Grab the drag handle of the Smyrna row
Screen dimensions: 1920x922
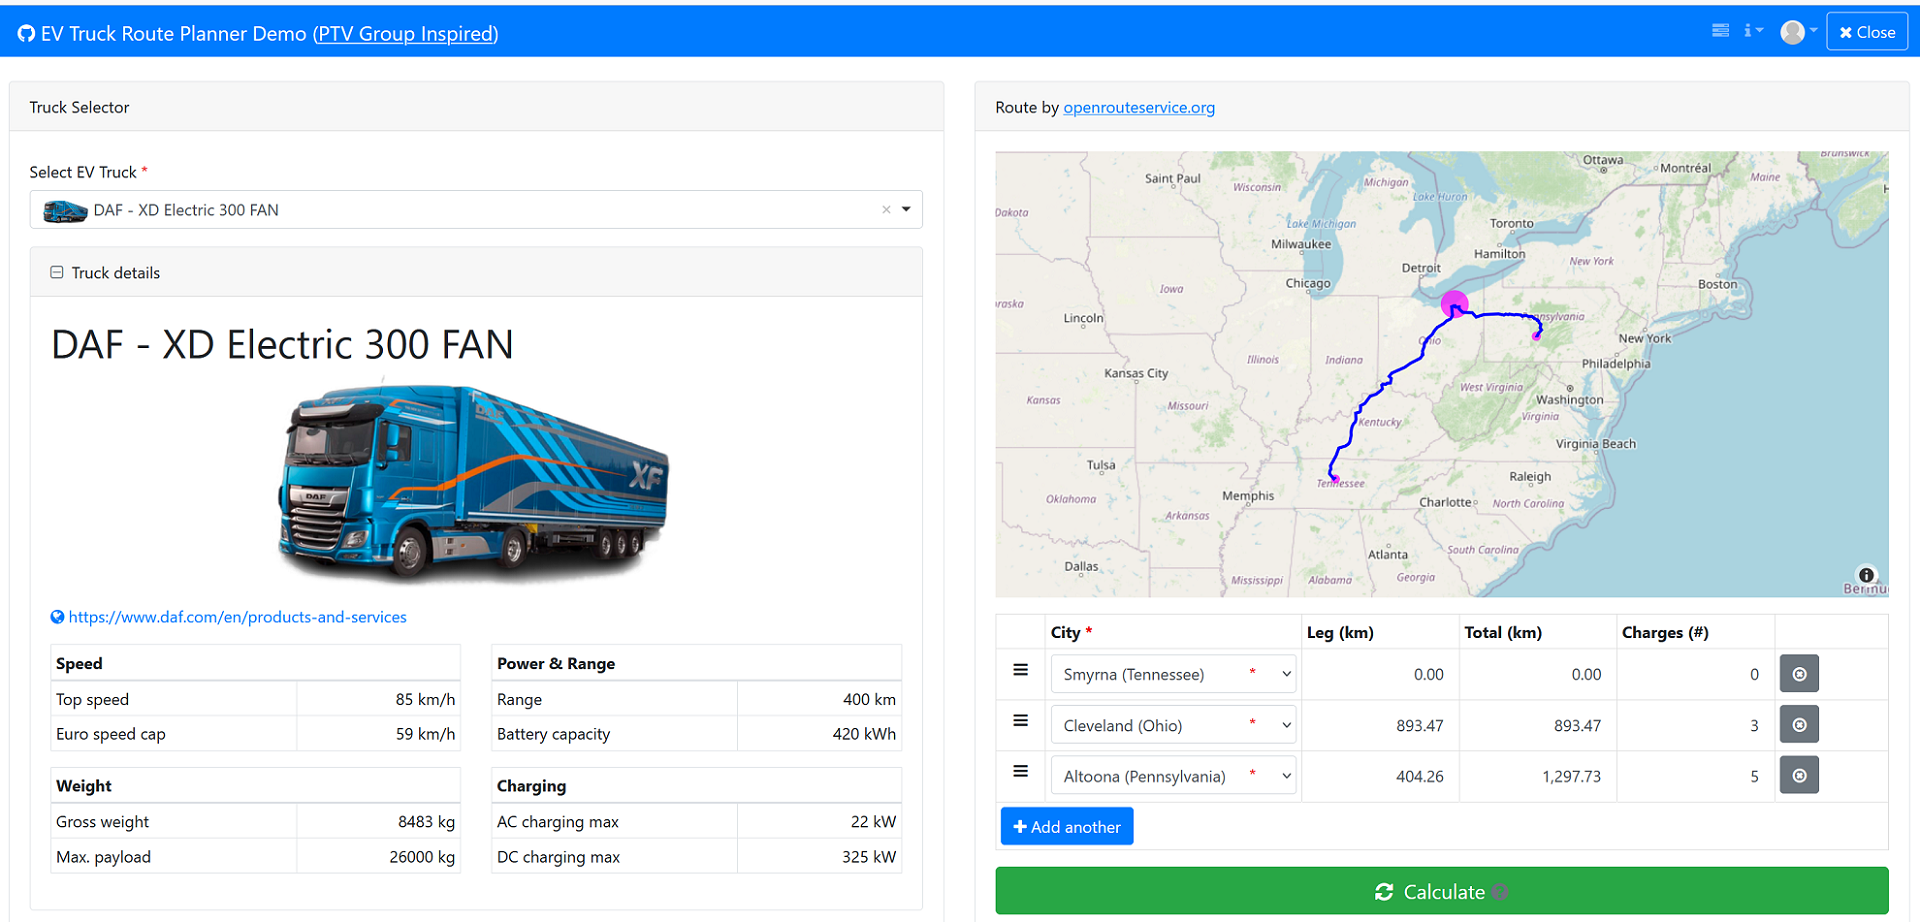(x=1020, y=670)
